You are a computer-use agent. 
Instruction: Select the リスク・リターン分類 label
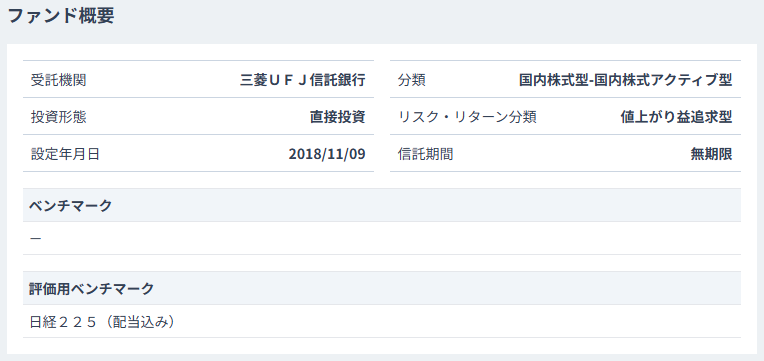[467, 117]
